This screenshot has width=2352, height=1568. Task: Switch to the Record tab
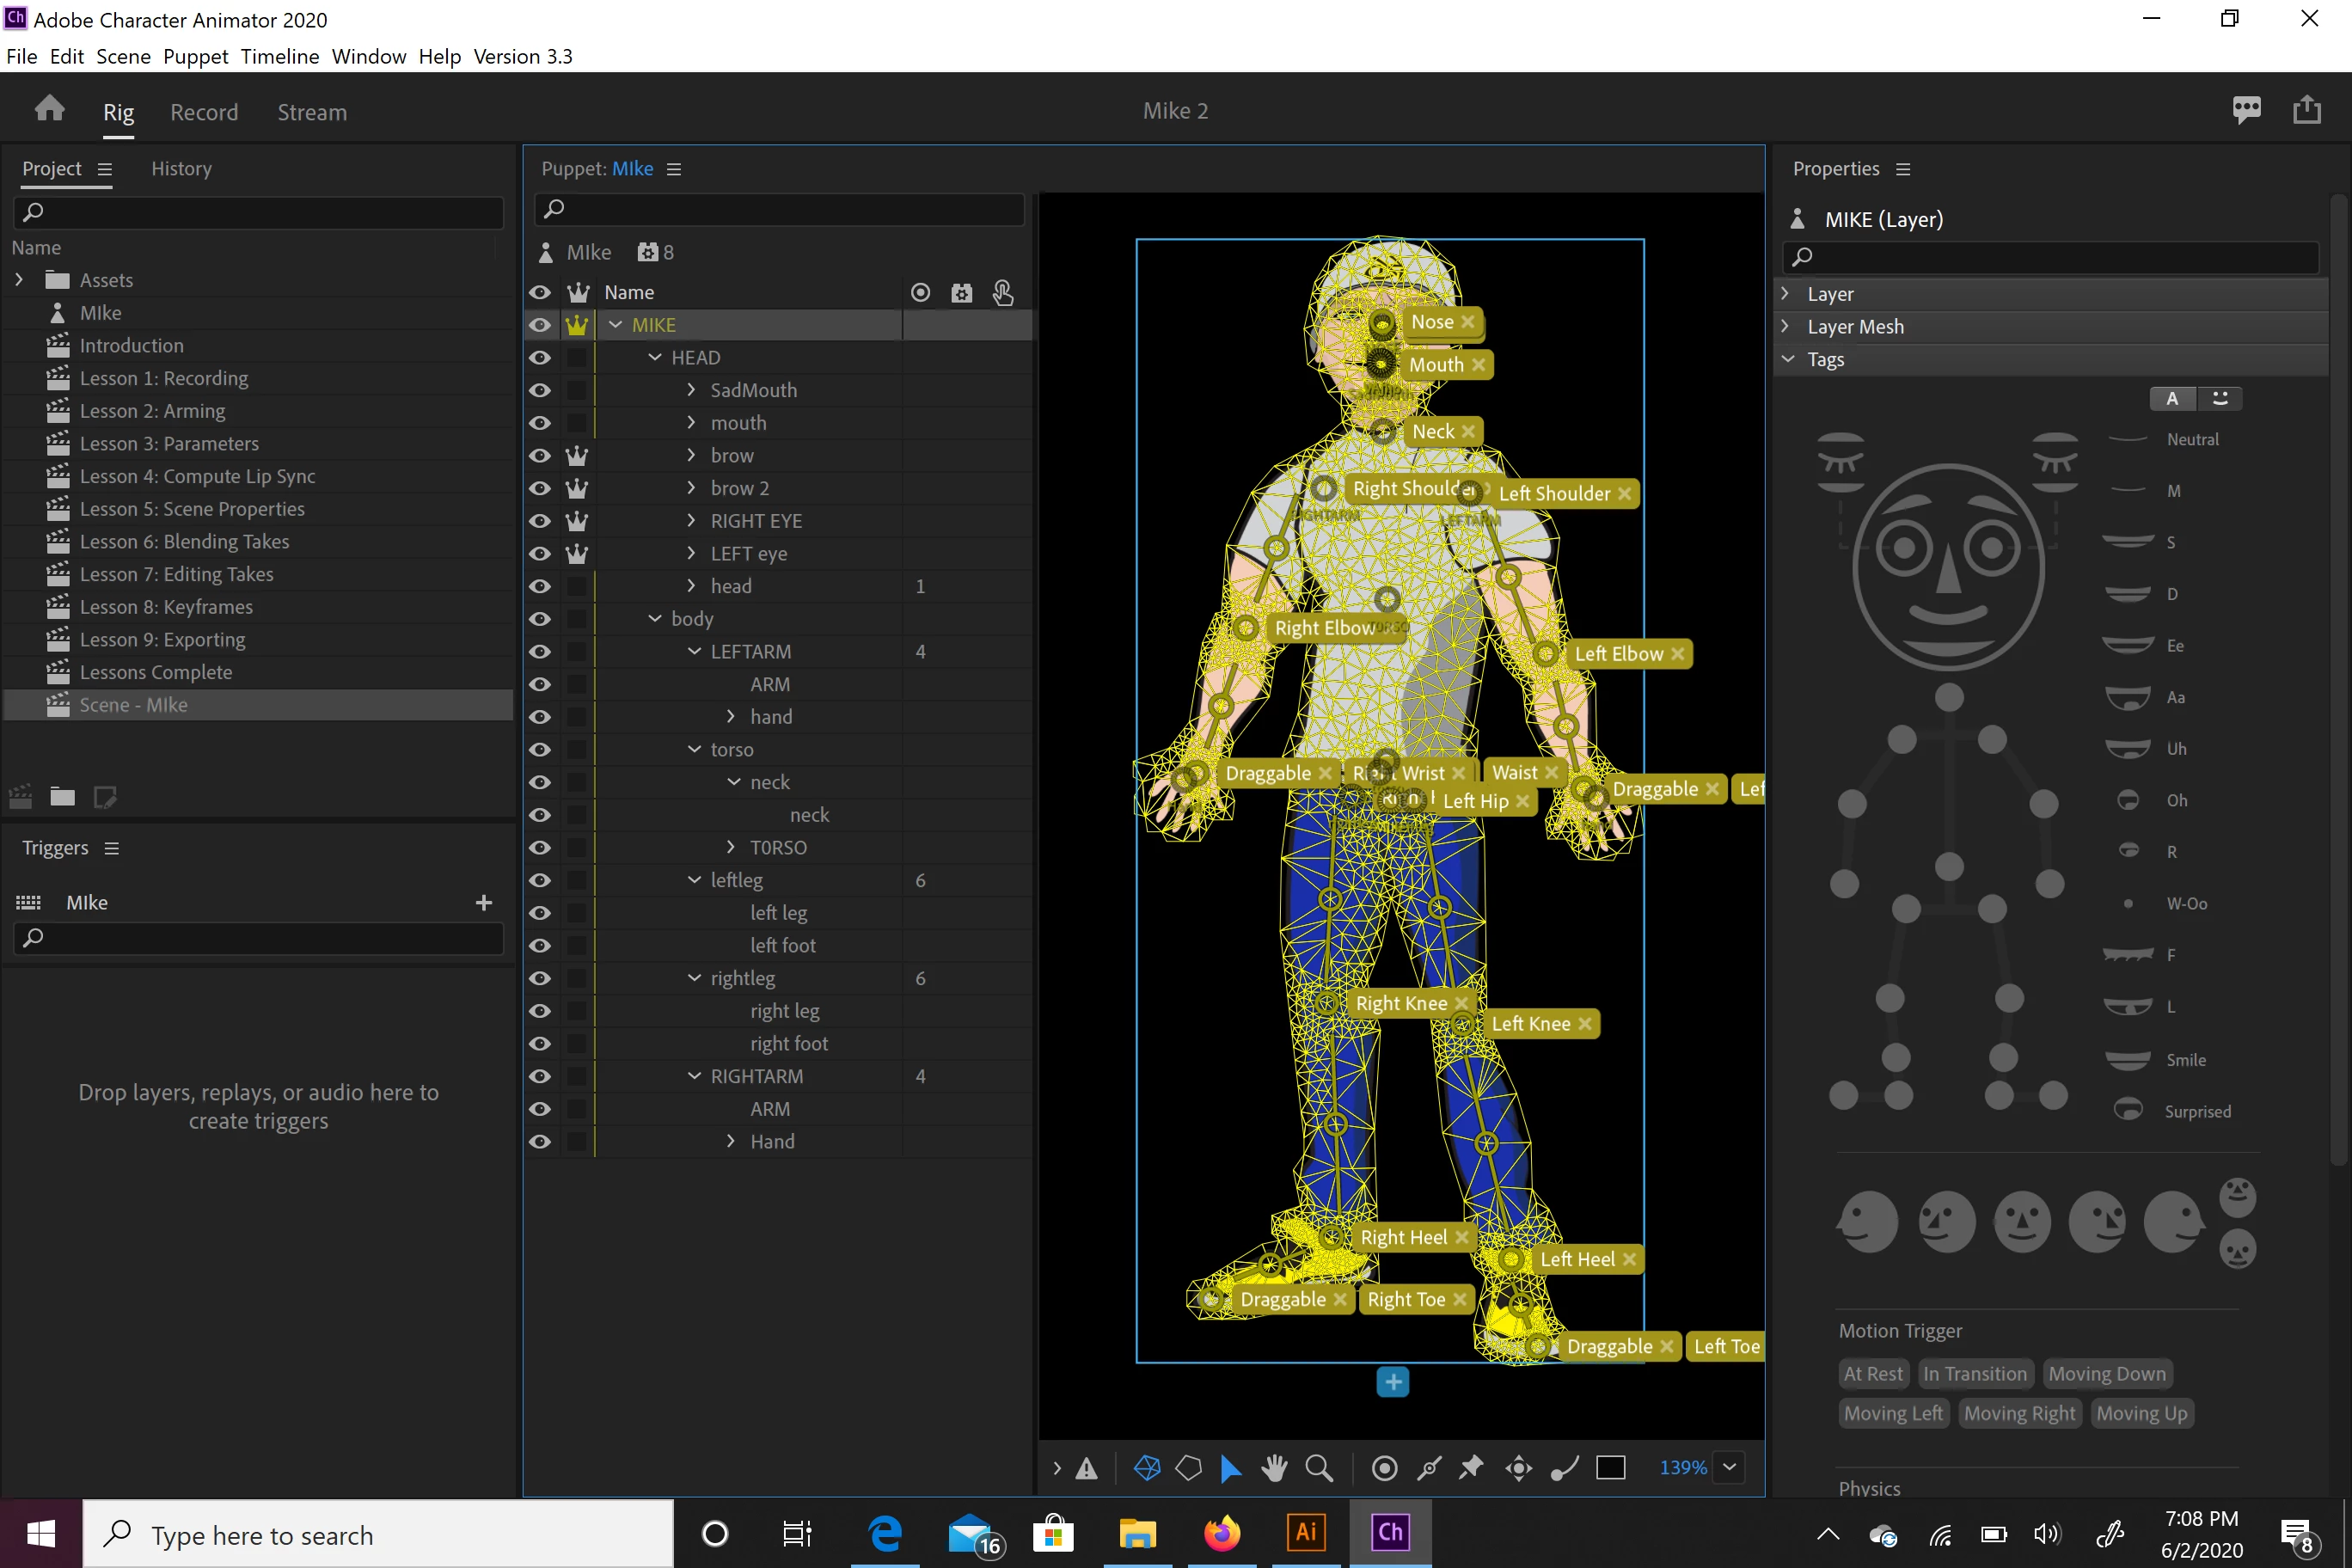[204, 112]
